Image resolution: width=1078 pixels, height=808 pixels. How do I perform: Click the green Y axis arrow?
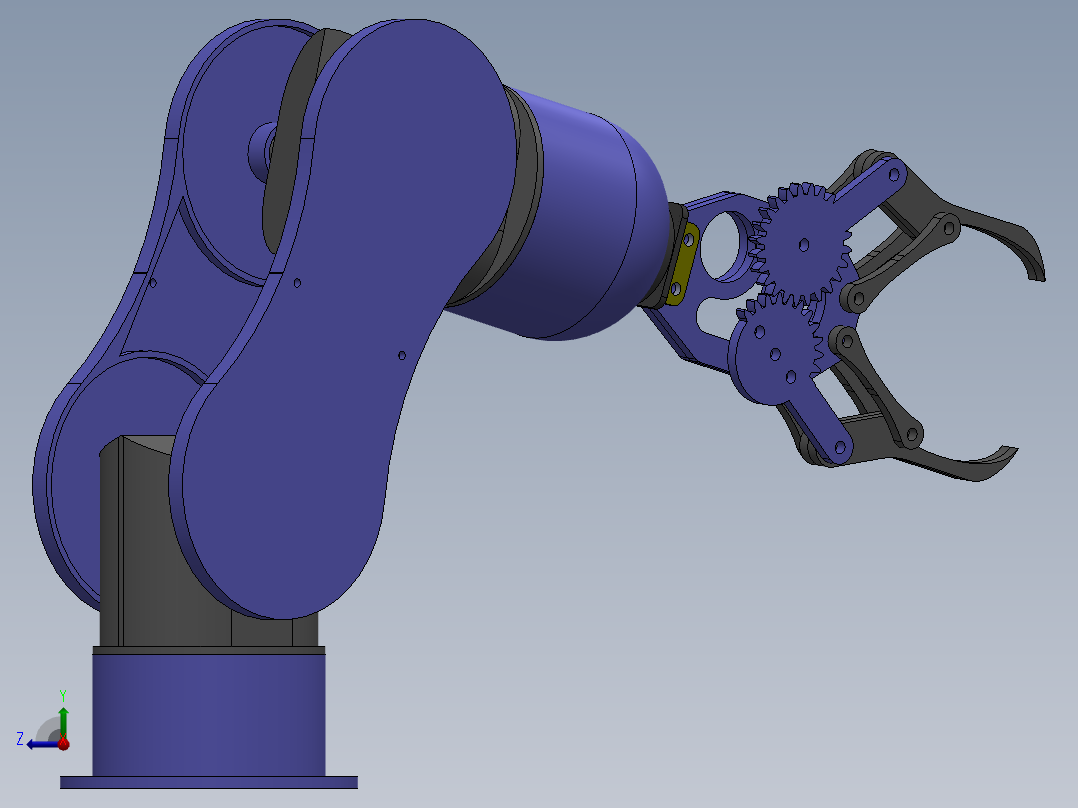click(63, 711)
